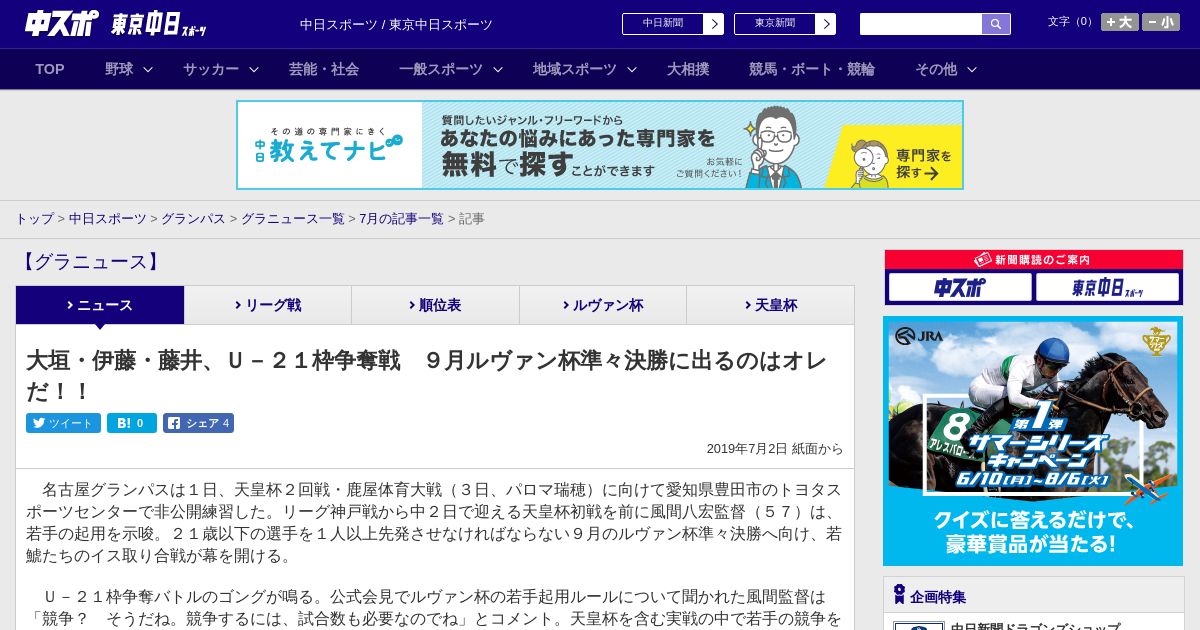Open the JRA サマーシリーズ campaign ad
The height and width of the screenshot is (630, 1200).
[1033, 441]
